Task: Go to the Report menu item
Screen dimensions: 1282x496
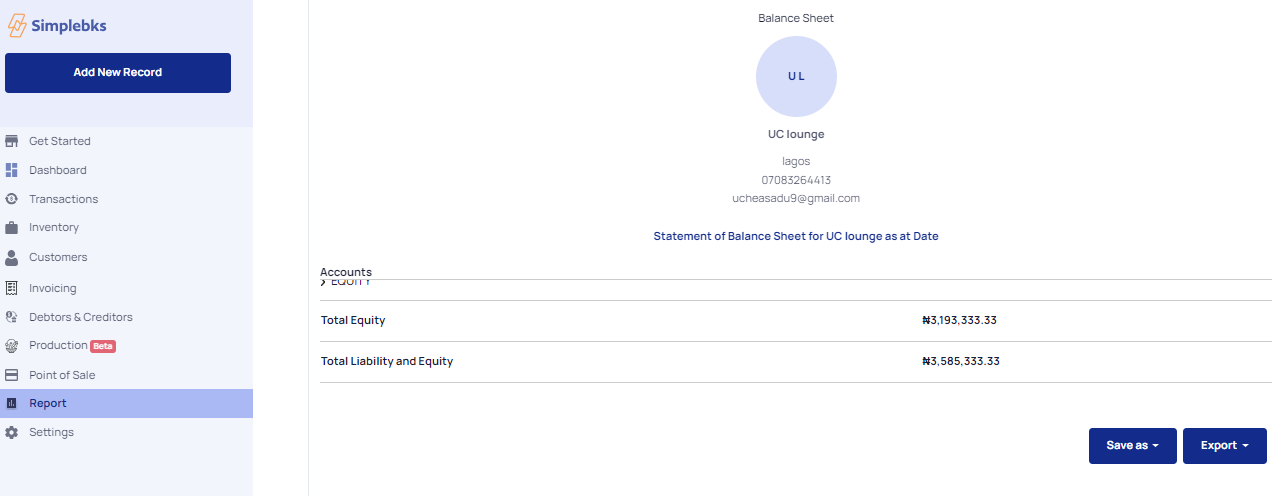Action: [x=126, y=403]
